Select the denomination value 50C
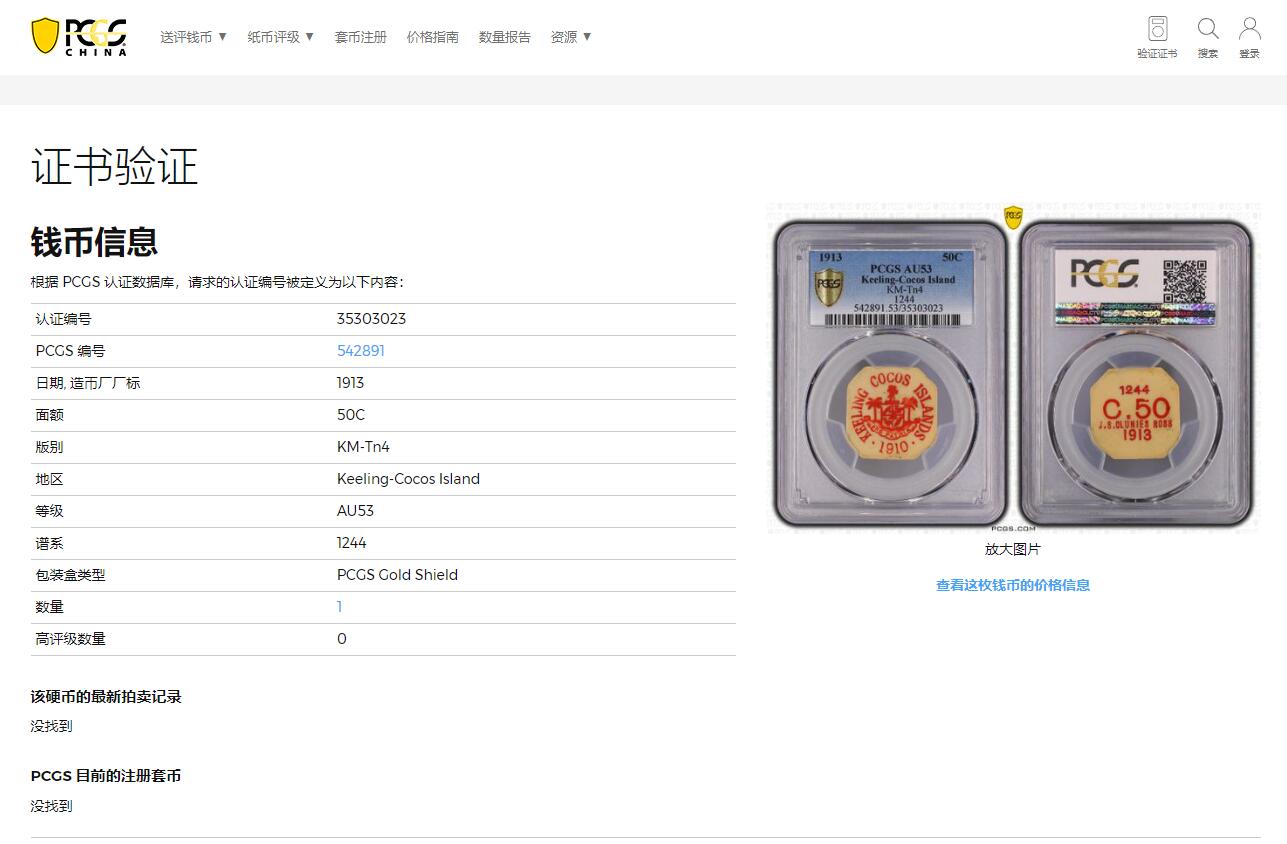The width and height of the screenshot is (1287, 844). coord(351,415)
